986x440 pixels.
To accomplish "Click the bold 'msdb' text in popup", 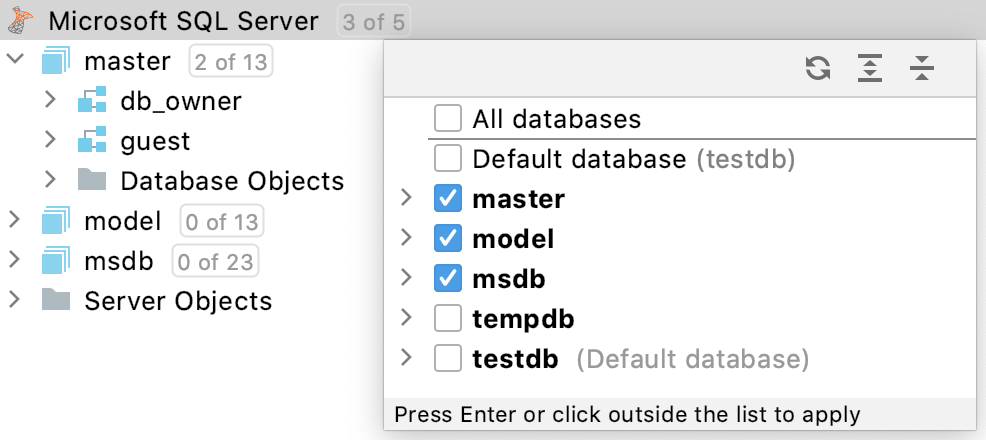I will [509, 279].
